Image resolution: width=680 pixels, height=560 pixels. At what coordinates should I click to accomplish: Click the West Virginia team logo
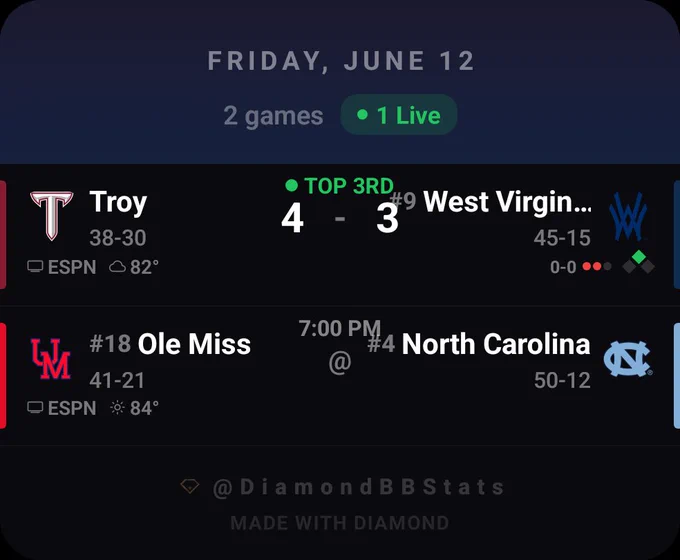pyautogui.click(x=628, y=216)
